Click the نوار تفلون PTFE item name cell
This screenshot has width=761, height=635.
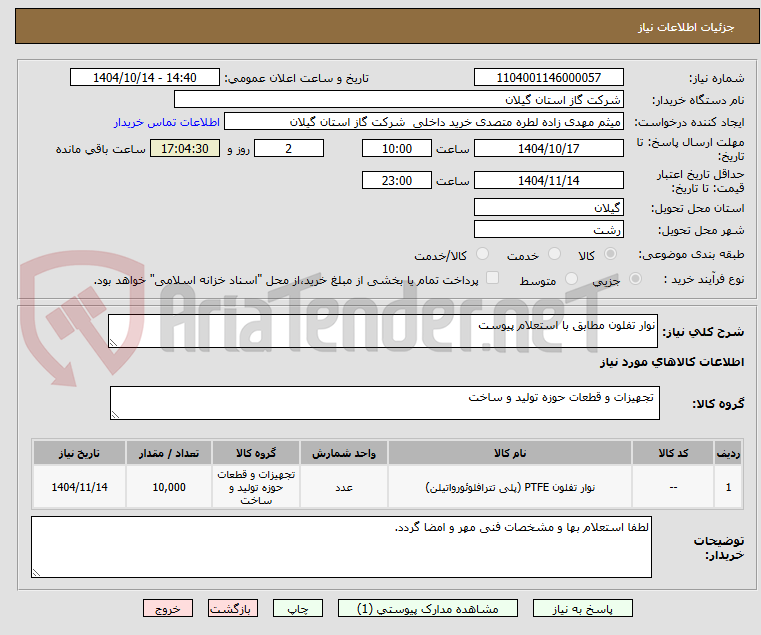pos(510,487)
